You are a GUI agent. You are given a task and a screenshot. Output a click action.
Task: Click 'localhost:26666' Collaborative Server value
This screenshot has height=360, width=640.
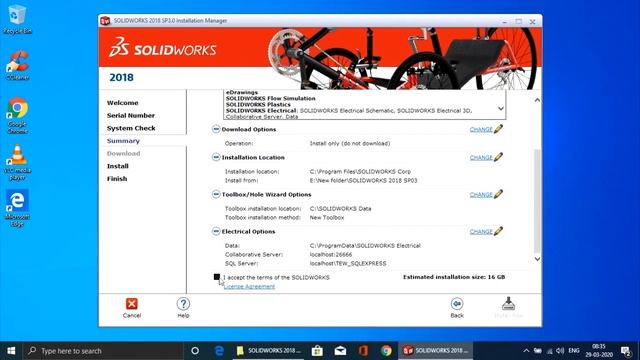pyautogui.click(x=331, y=255)
